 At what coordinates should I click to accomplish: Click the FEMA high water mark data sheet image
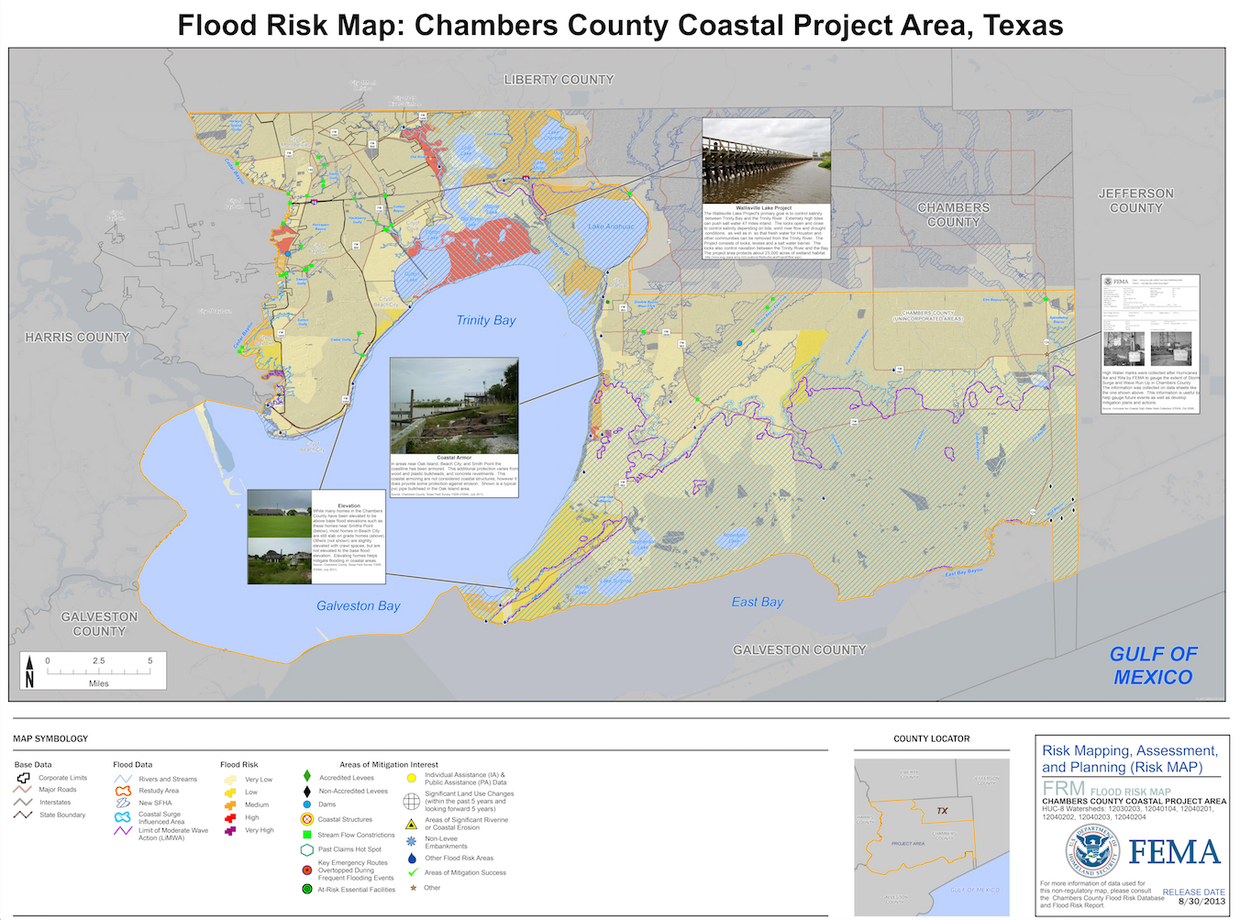(1150, 320)
